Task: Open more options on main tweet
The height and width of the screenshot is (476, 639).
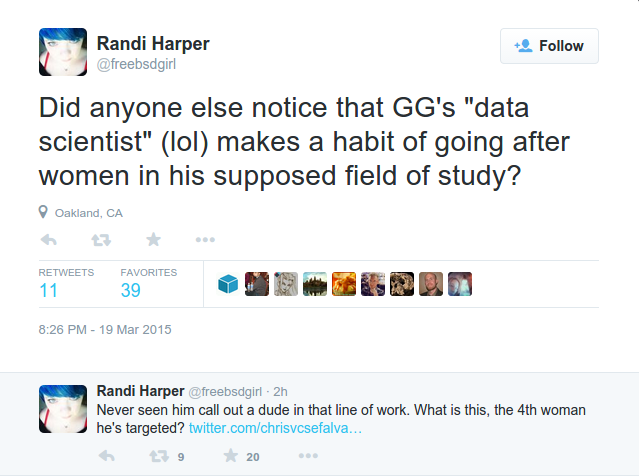Action: (x=205, y=240)
